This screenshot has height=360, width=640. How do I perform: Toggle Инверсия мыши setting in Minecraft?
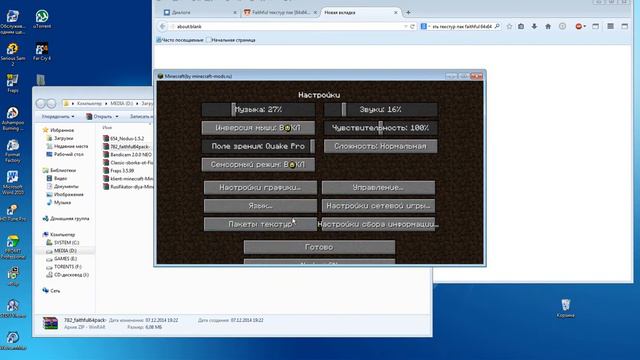[258, 128]
